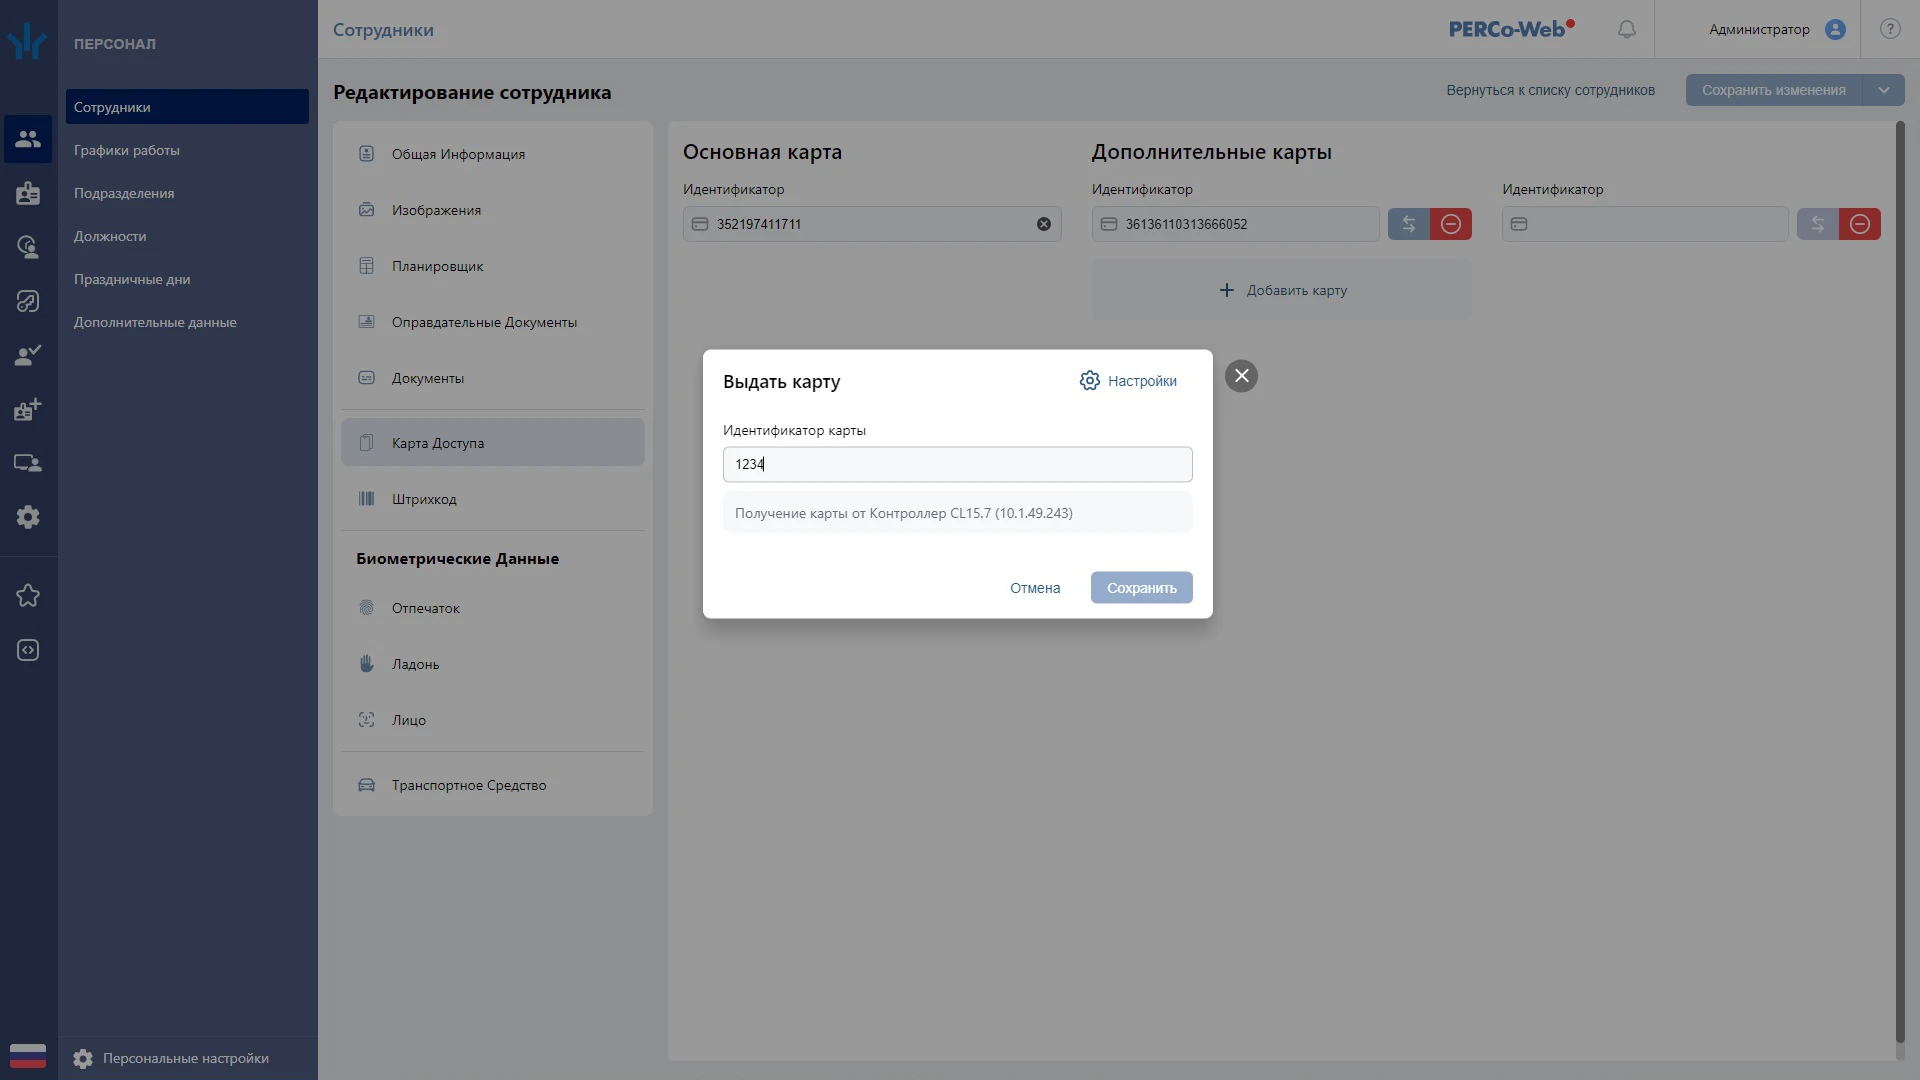The width and height of the screenshot is (1920, 1080).
Task: Click Вернуться к списку сотрудников link
Action: (1550, 90)
